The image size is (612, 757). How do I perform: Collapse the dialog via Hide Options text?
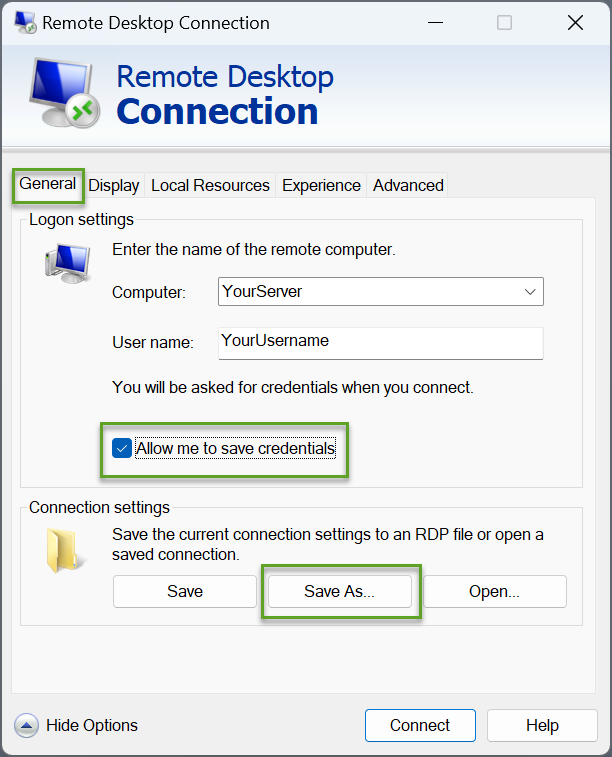pyautogui.click(x=92, y=725)
